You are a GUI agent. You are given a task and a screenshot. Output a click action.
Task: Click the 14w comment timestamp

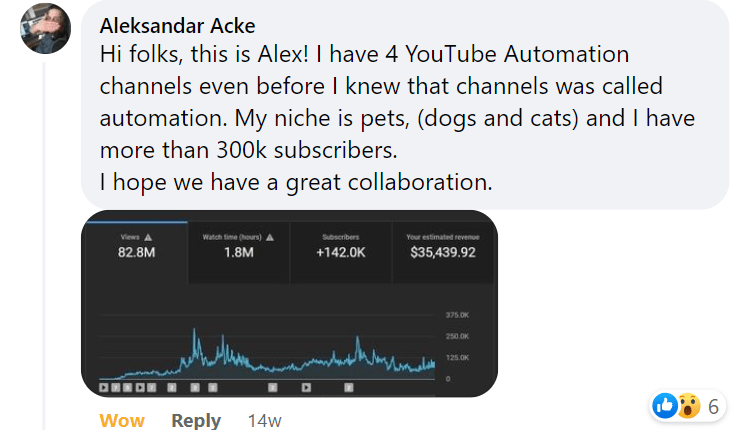264,420
